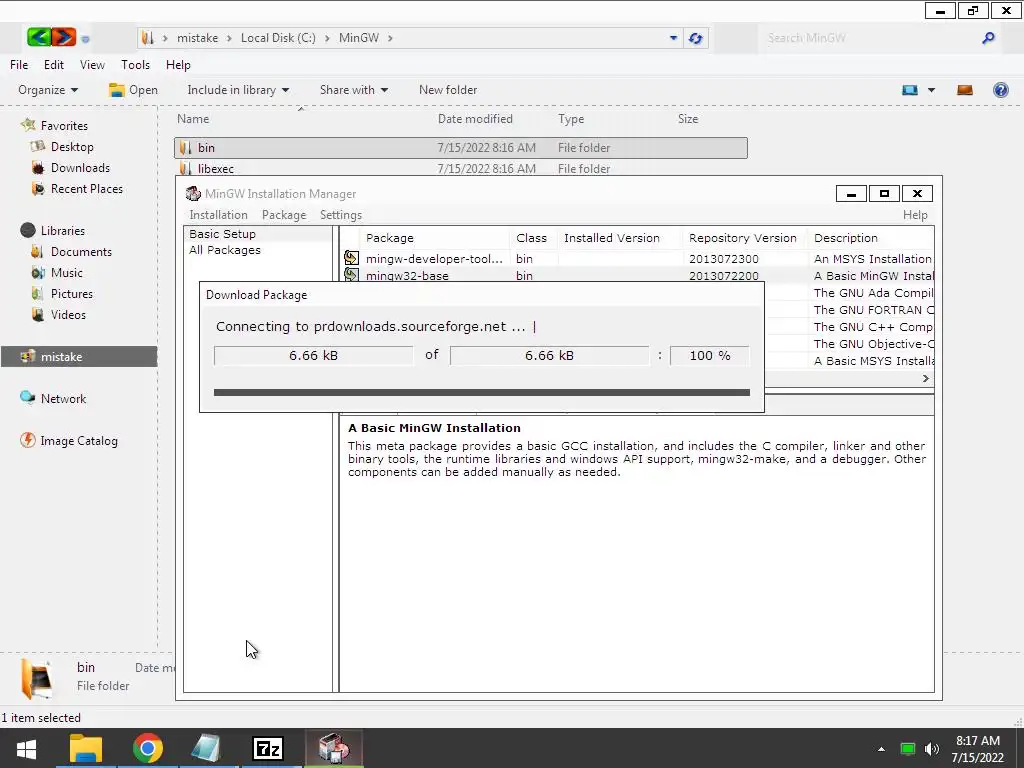Show hidden tray icons arrow
Image resolution: width=1024 pixels, height=768 pixels.
pyautogui.click(x=881, y=749)
